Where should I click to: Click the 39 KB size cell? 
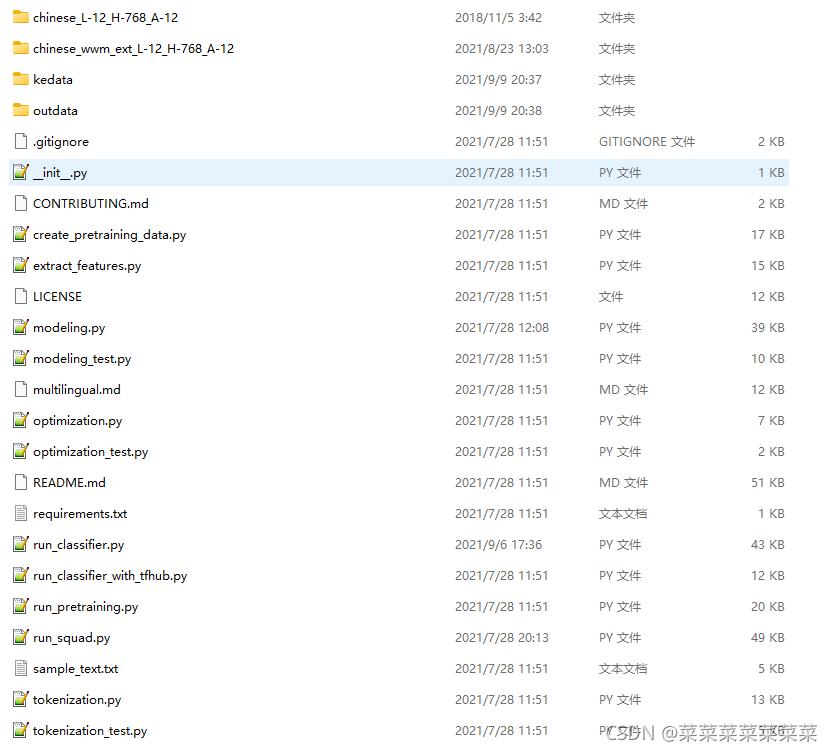pos(768,327)
